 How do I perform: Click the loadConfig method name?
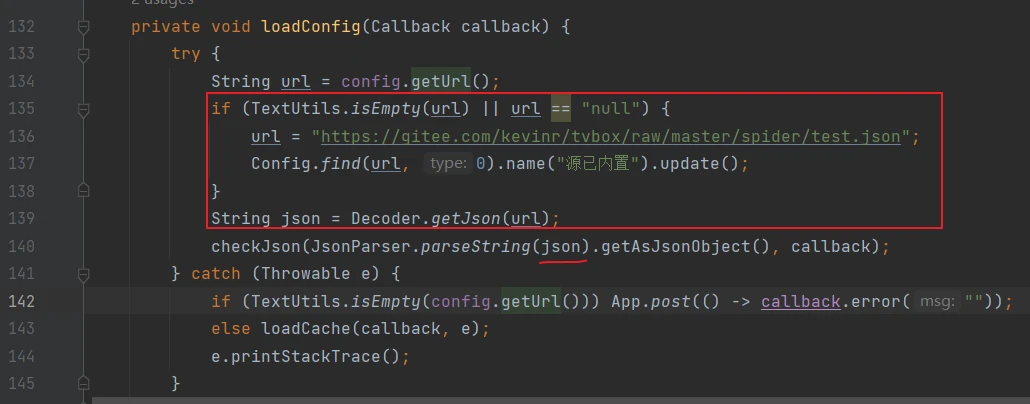point(310,26)
